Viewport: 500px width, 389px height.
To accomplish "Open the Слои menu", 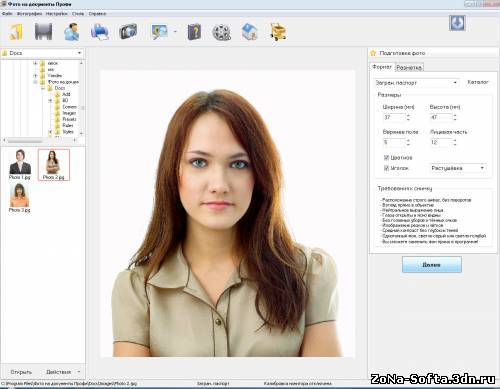I will 78,14.
